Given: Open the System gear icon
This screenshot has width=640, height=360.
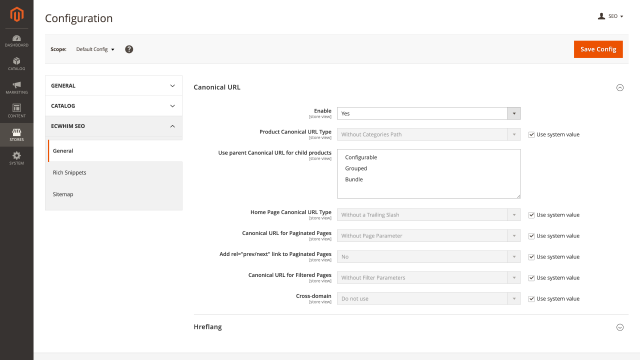Looking at the screenshot, I should (x=17, y=158).
